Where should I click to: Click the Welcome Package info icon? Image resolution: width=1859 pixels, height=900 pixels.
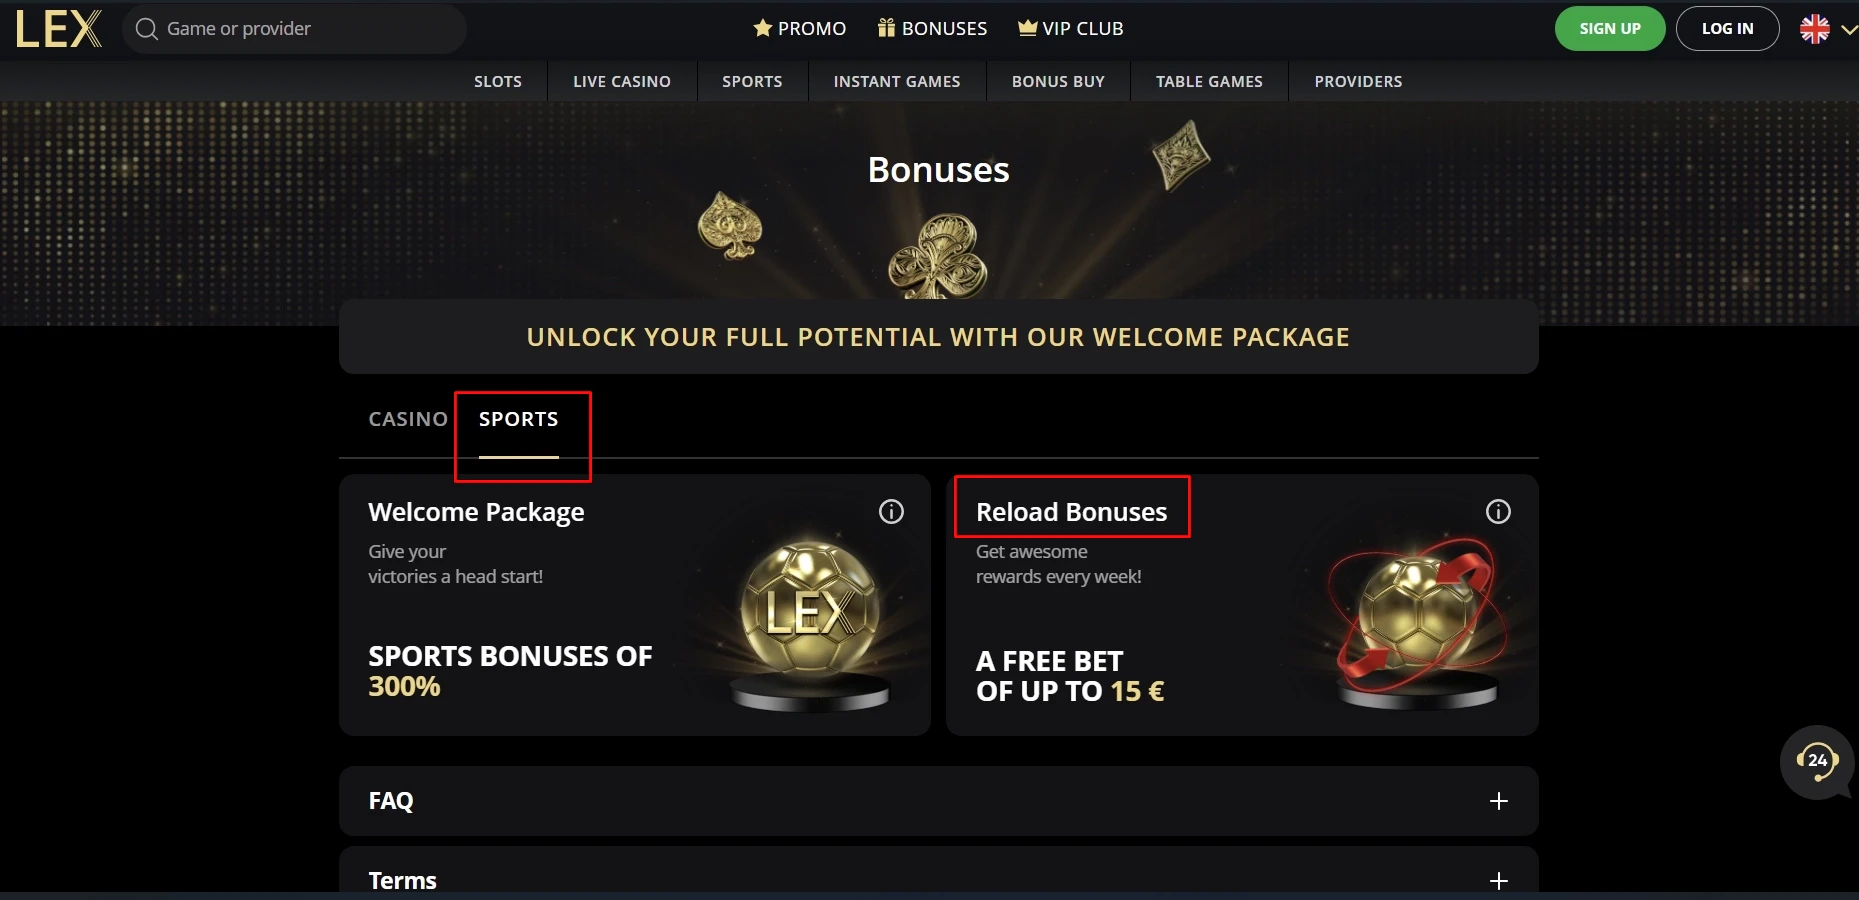[891, 512]
